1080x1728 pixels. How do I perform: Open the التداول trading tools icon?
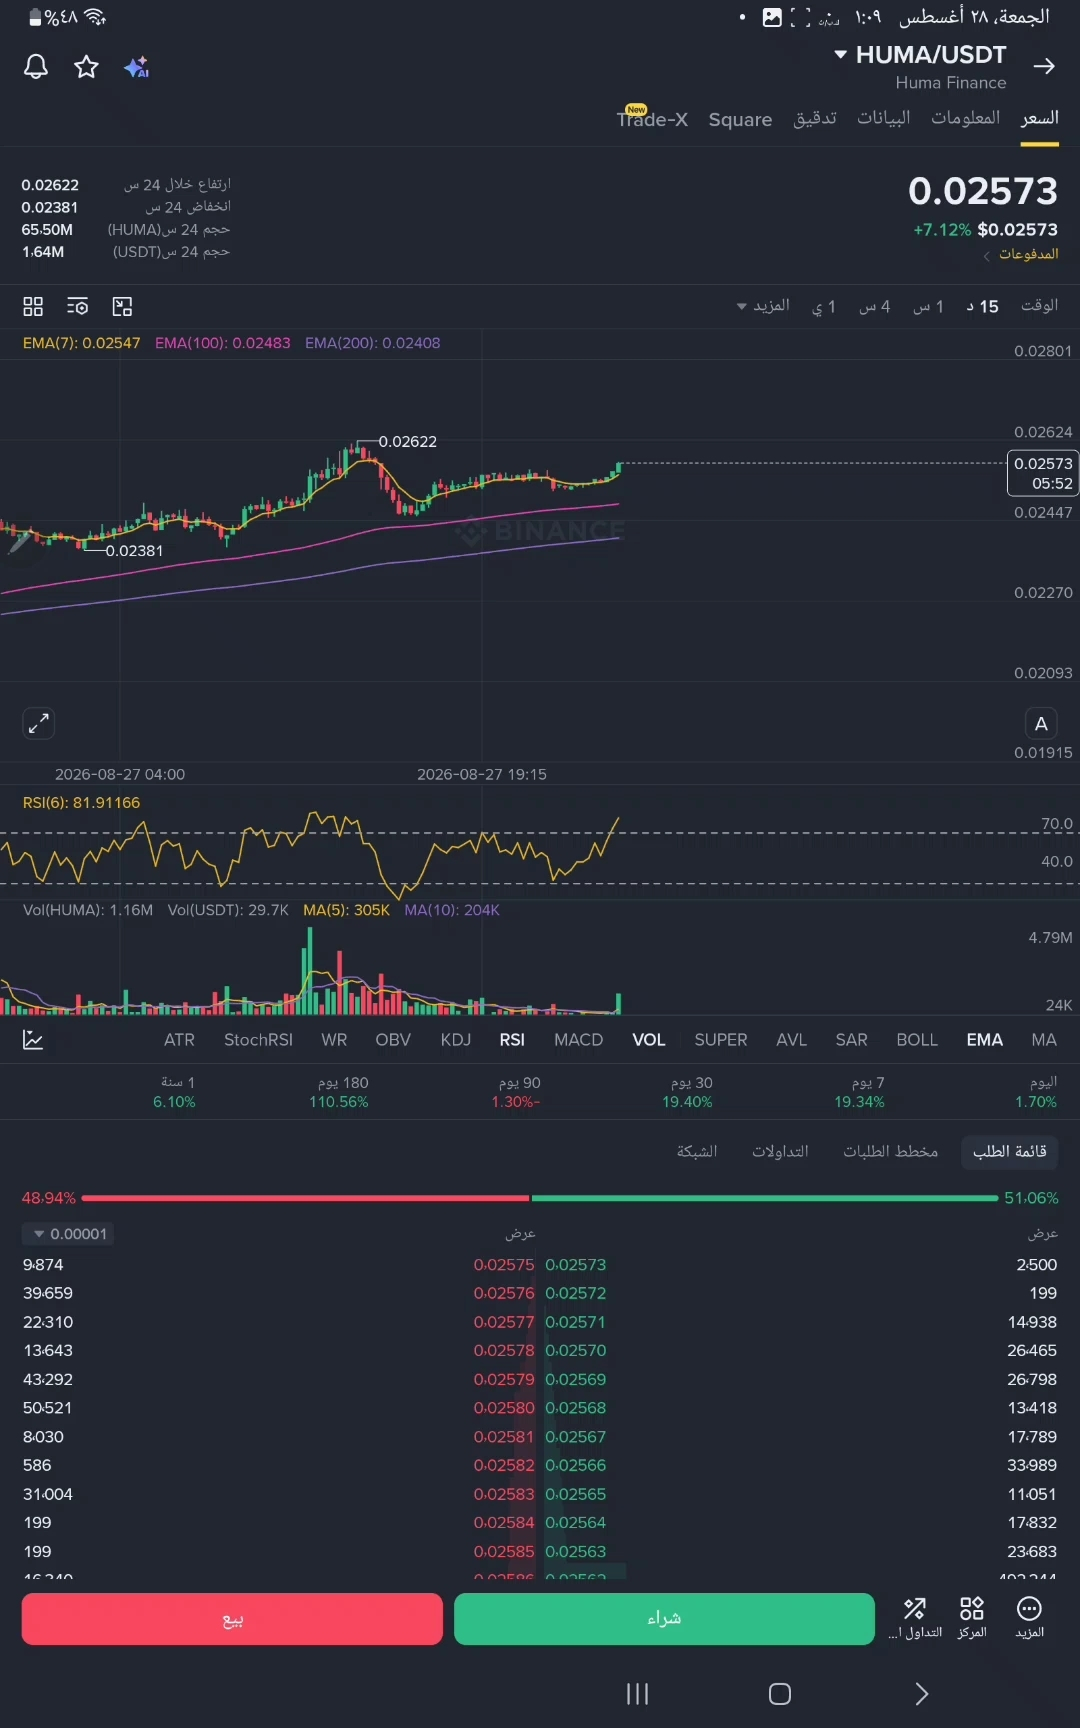click(915, 1618)
